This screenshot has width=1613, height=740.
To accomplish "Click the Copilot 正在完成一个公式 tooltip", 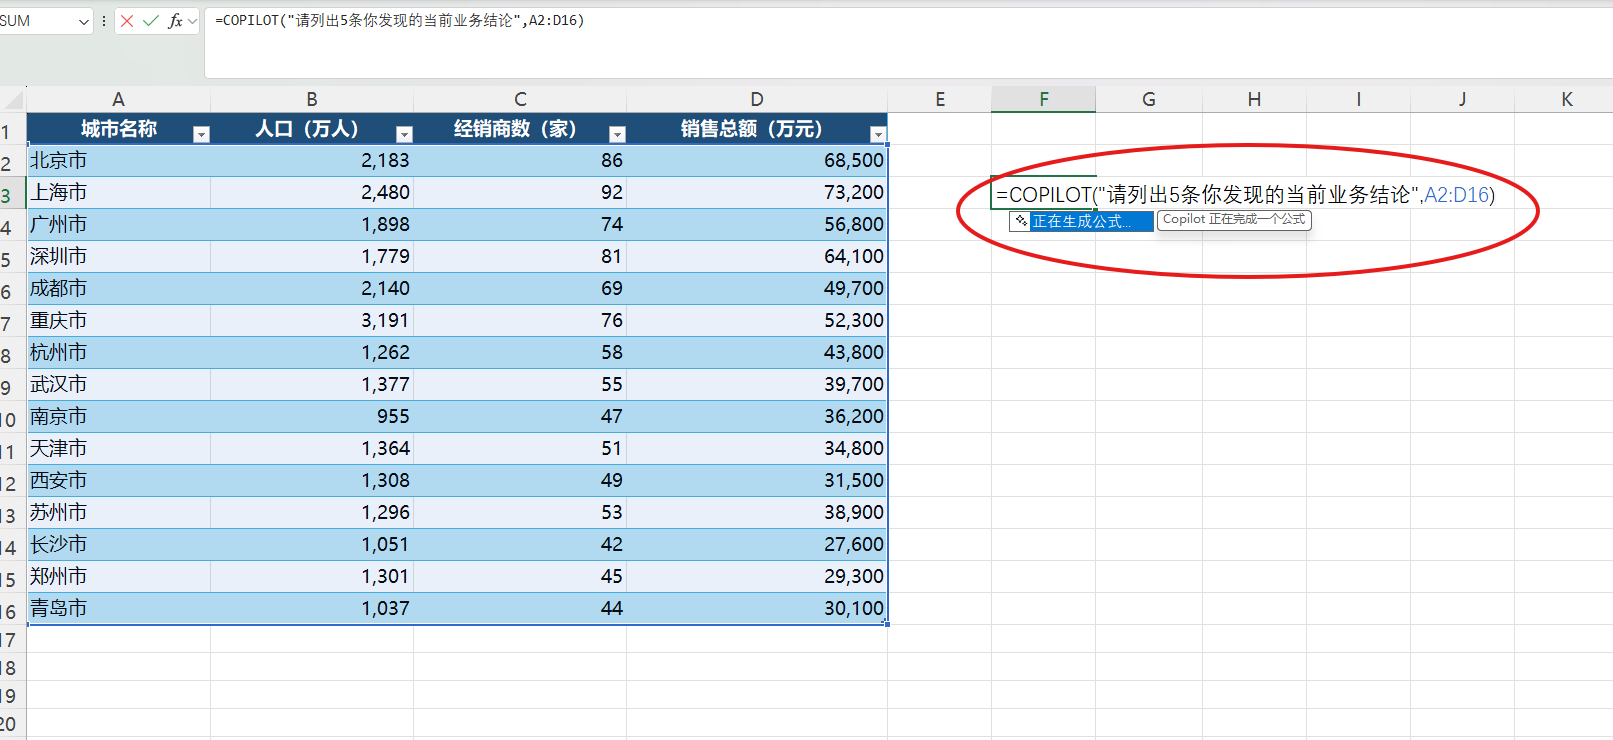I will [x=1234, y=219].
